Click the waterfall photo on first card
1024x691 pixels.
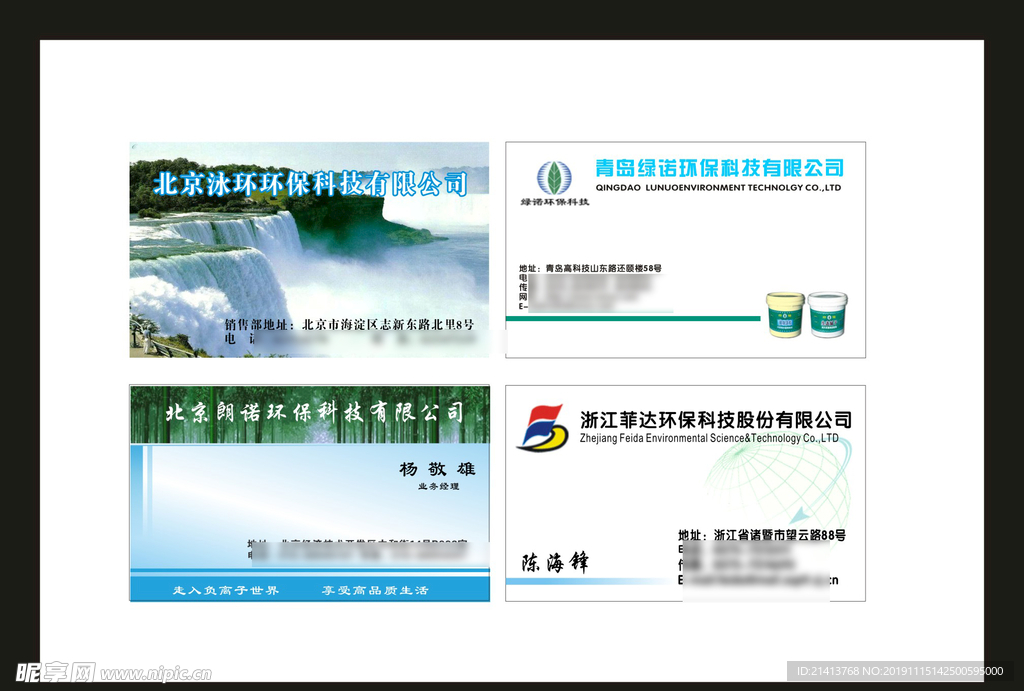[309, 249]
